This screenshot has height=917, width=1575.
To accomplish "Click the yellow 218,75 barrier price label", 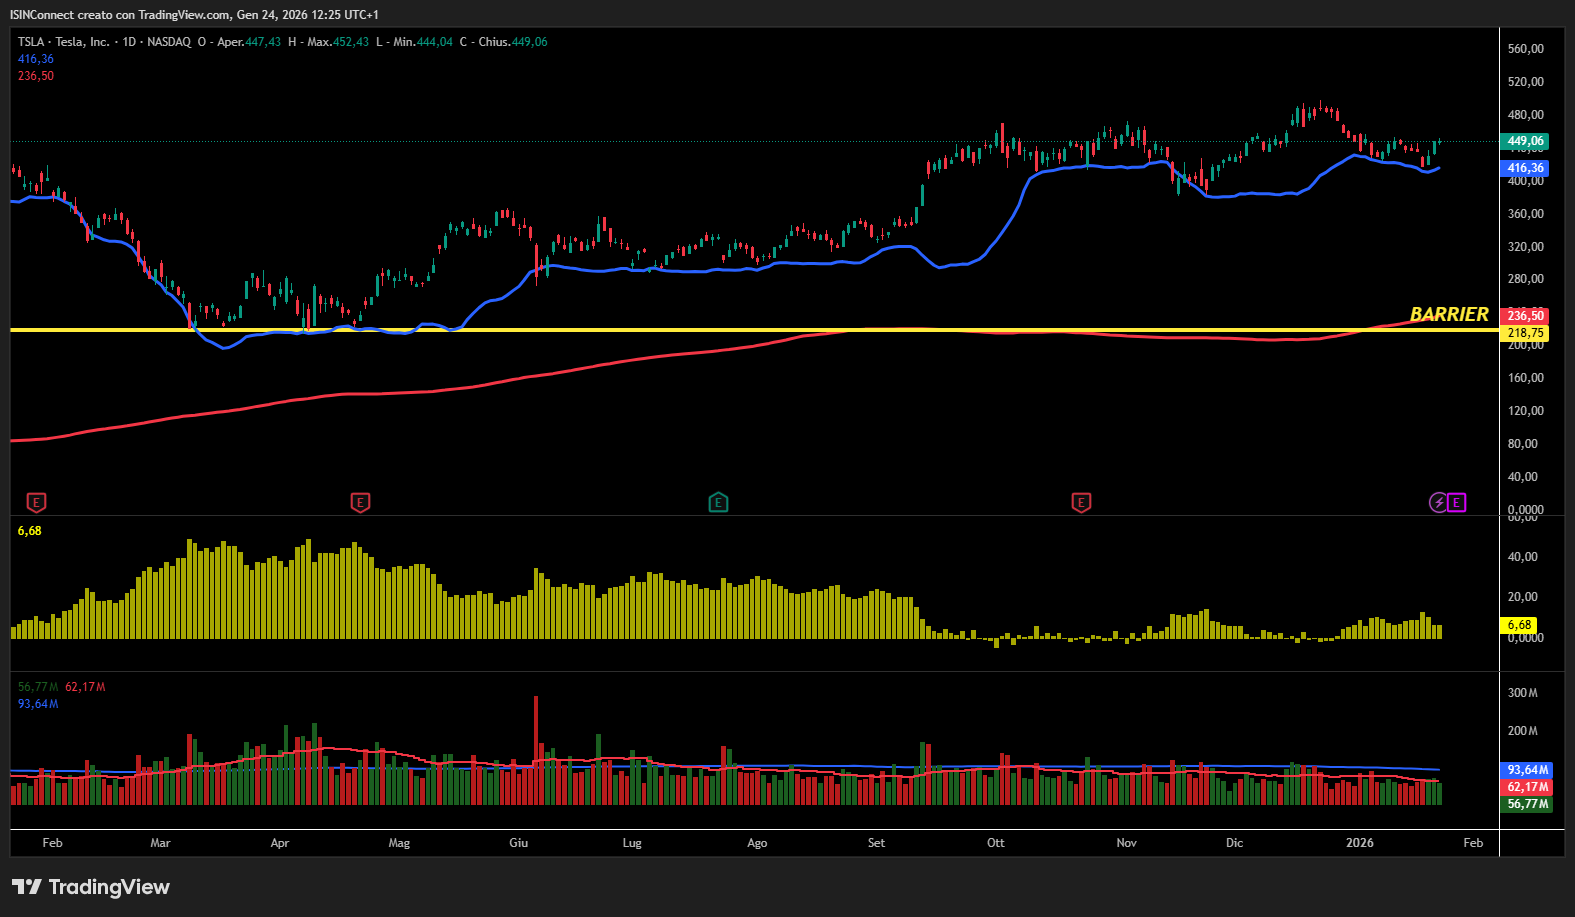I will (1526, 333).
